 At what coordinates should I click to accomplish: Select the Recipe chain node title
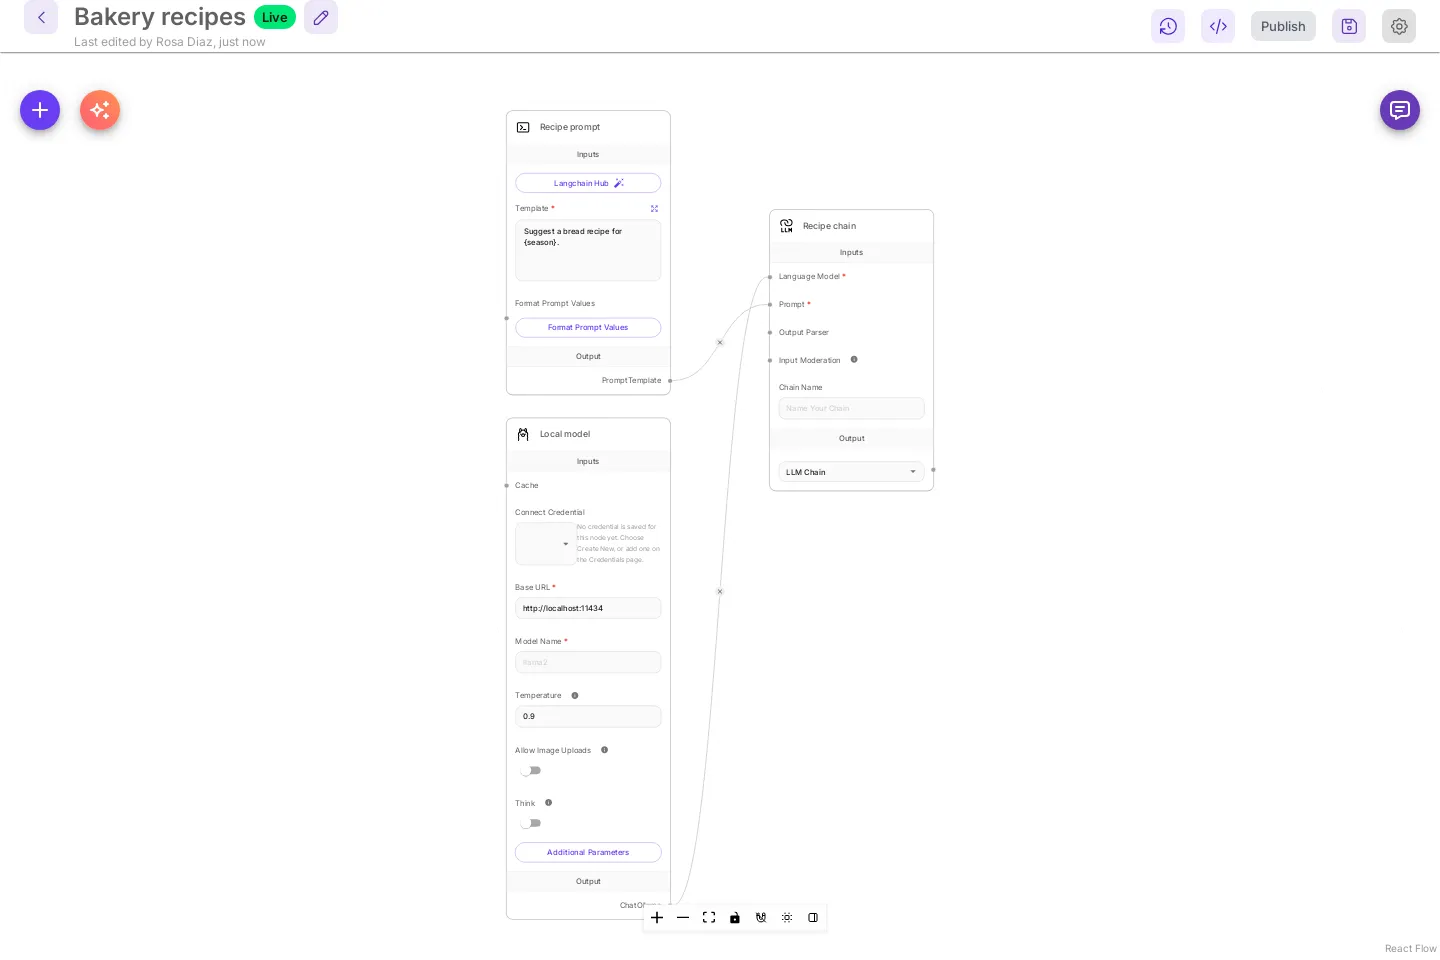point(829,226)
